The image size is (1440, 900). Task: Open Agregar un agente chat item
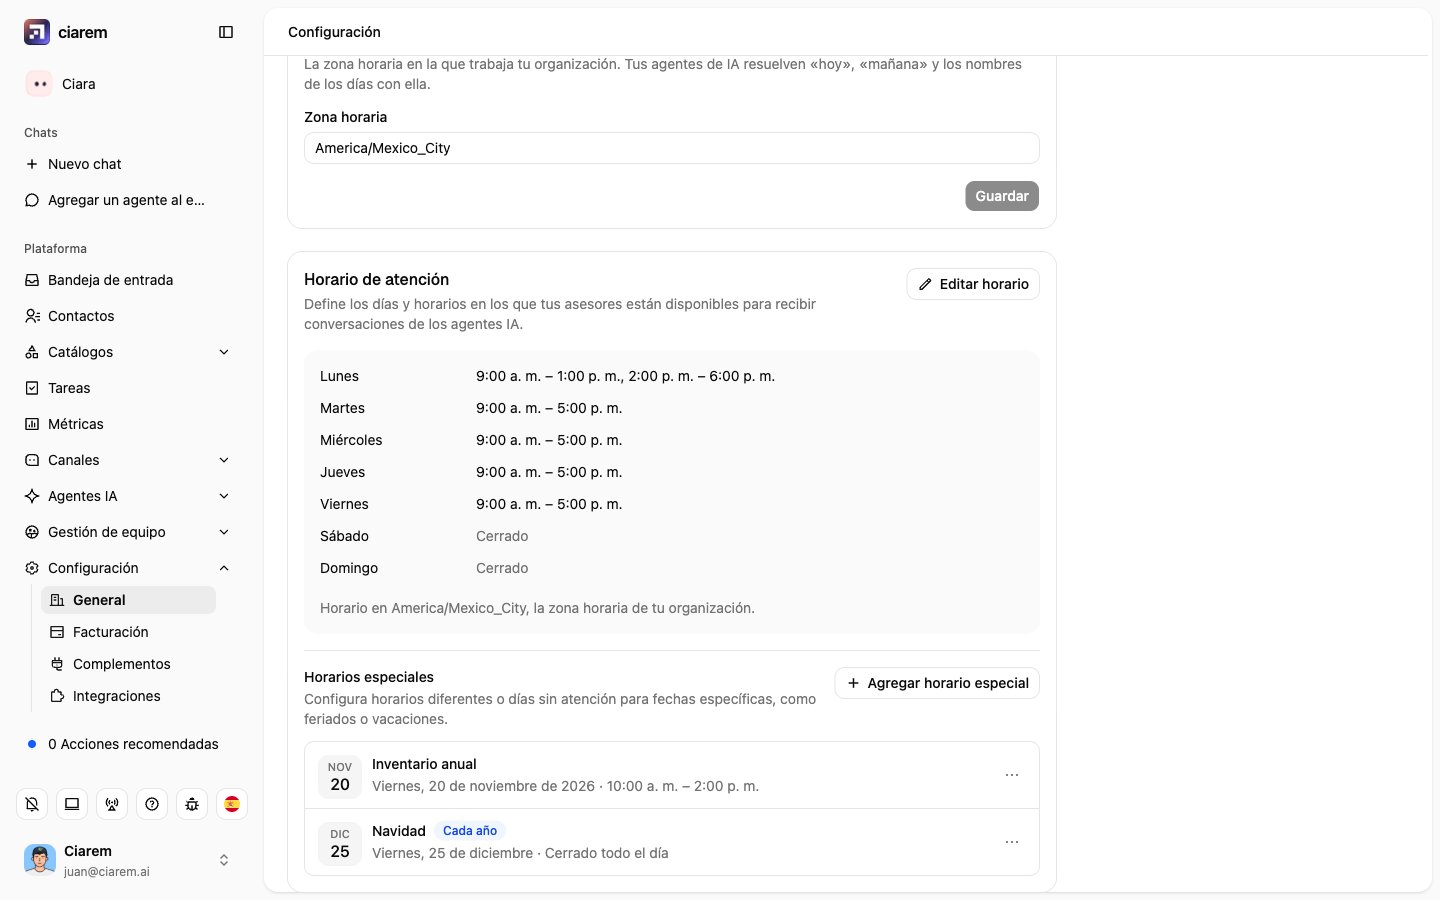point(128,200)
